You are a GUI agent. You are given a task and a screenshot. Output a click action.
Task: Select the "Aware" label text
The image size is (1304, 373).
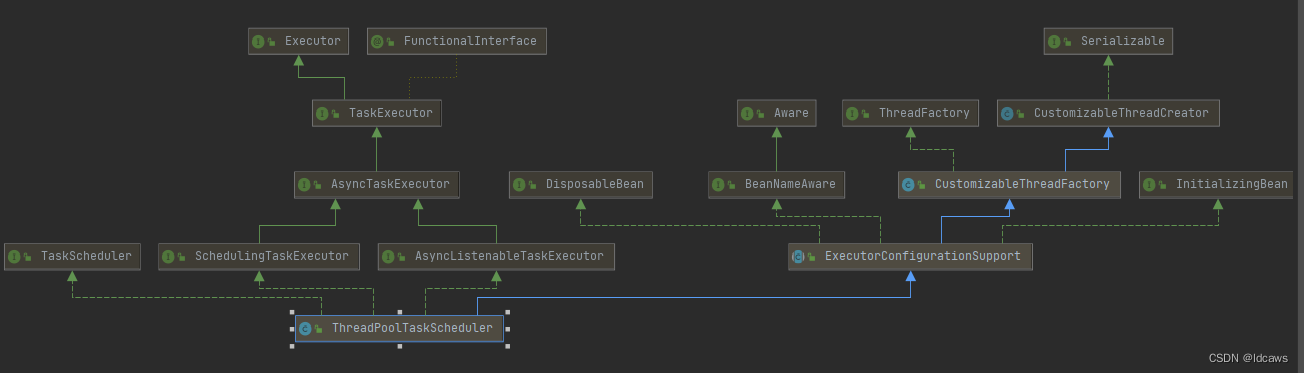point(791,114)
